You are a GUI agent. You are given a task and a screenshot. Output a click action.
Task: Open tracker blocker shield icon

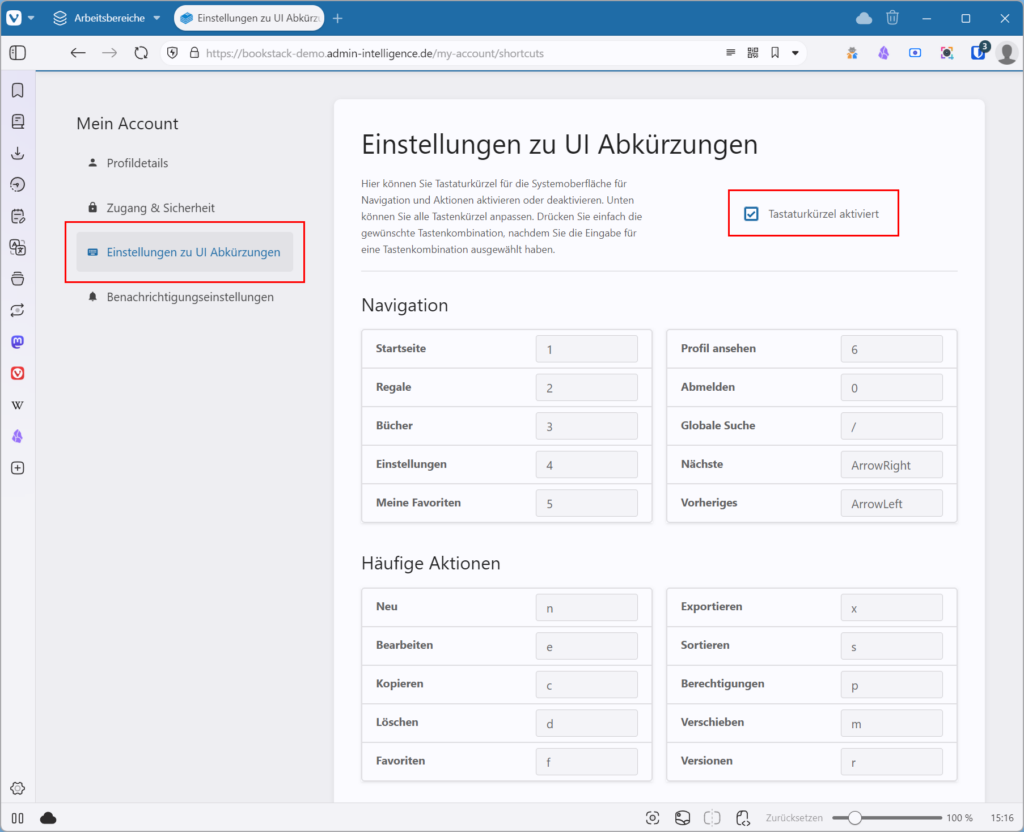pos(172,53)
